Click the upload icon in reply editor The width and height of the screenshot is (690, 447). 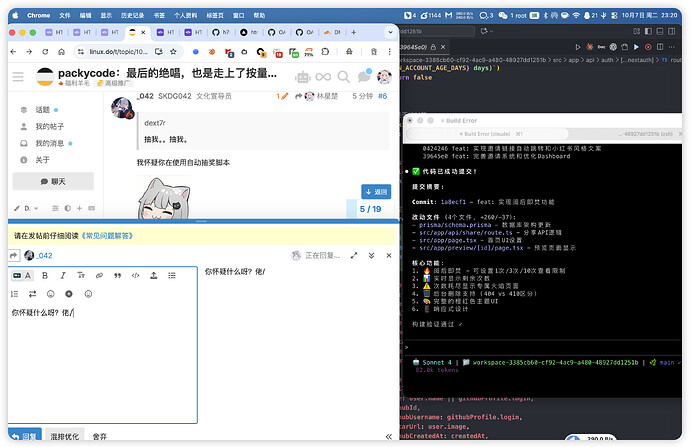click(154, 275)
